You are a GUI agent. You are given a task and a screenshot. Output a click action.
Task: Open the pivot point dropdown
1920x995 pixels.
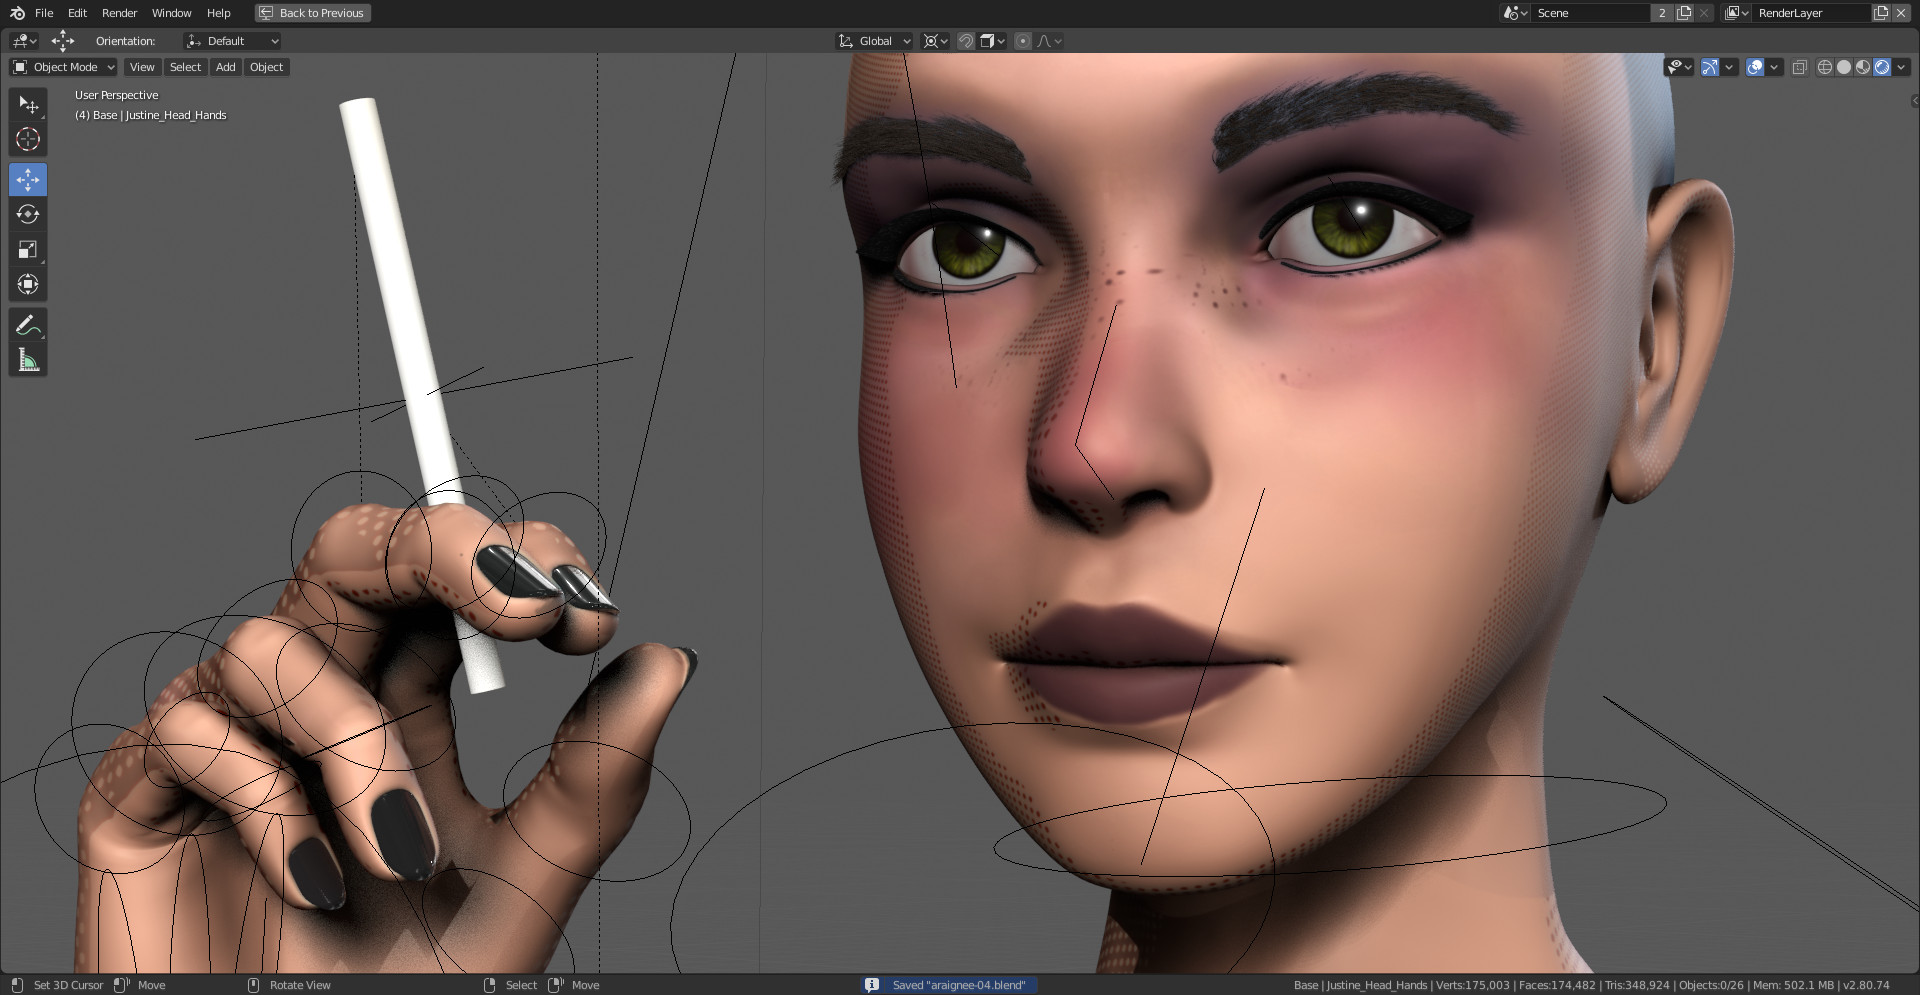936,41
